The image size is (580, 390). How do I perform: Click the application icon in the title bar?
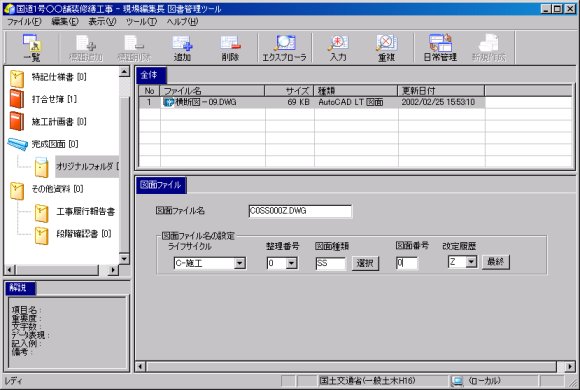pos(9,8)
